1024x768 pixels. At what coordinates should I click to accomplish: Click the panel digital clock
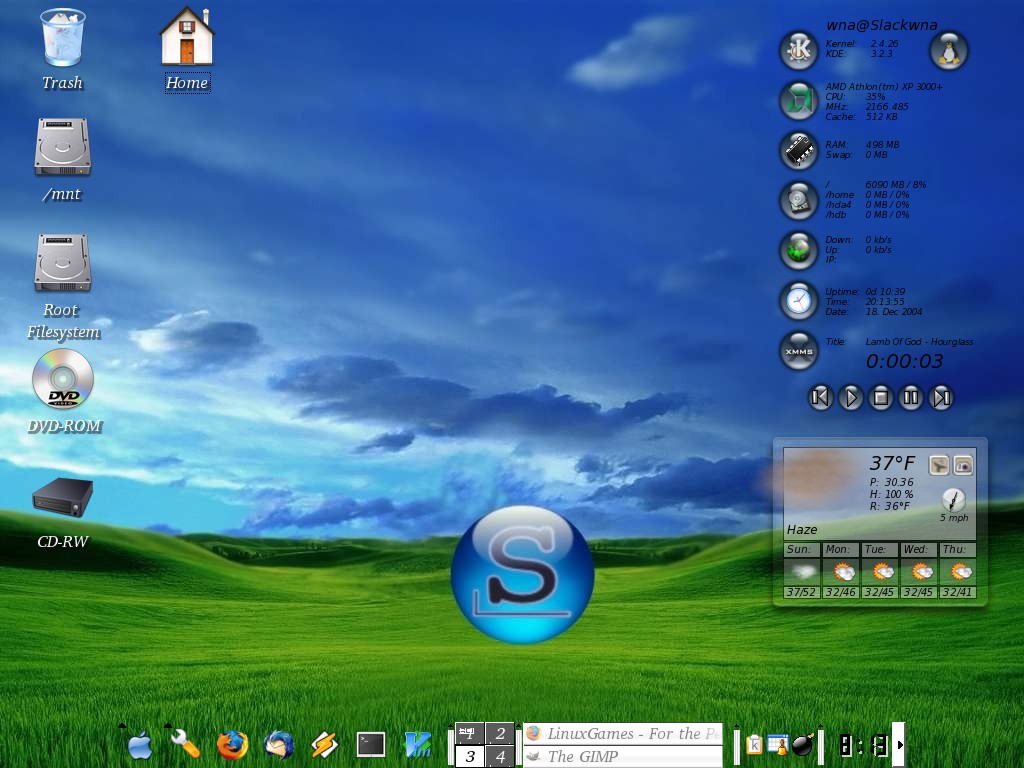(x=863, y=744)
